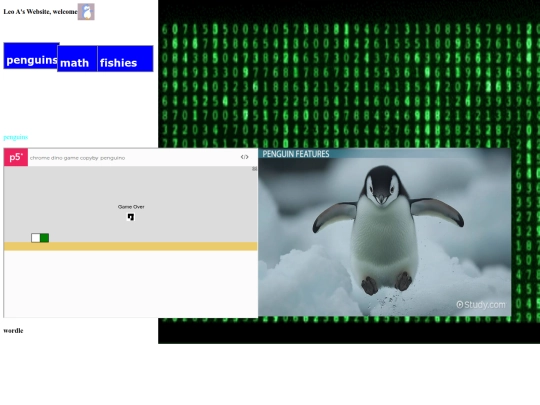This screenshot has width=540, height=405.
Task: Show the sketch code with the </> icon
Action: (245, 157)
